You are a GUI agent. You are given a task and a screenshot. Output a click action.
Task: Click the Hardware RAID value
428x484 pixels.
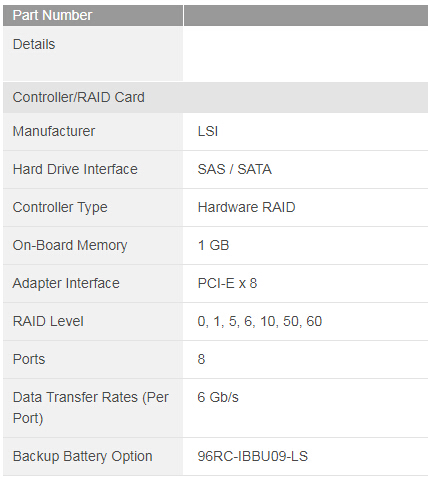[246, 207]
